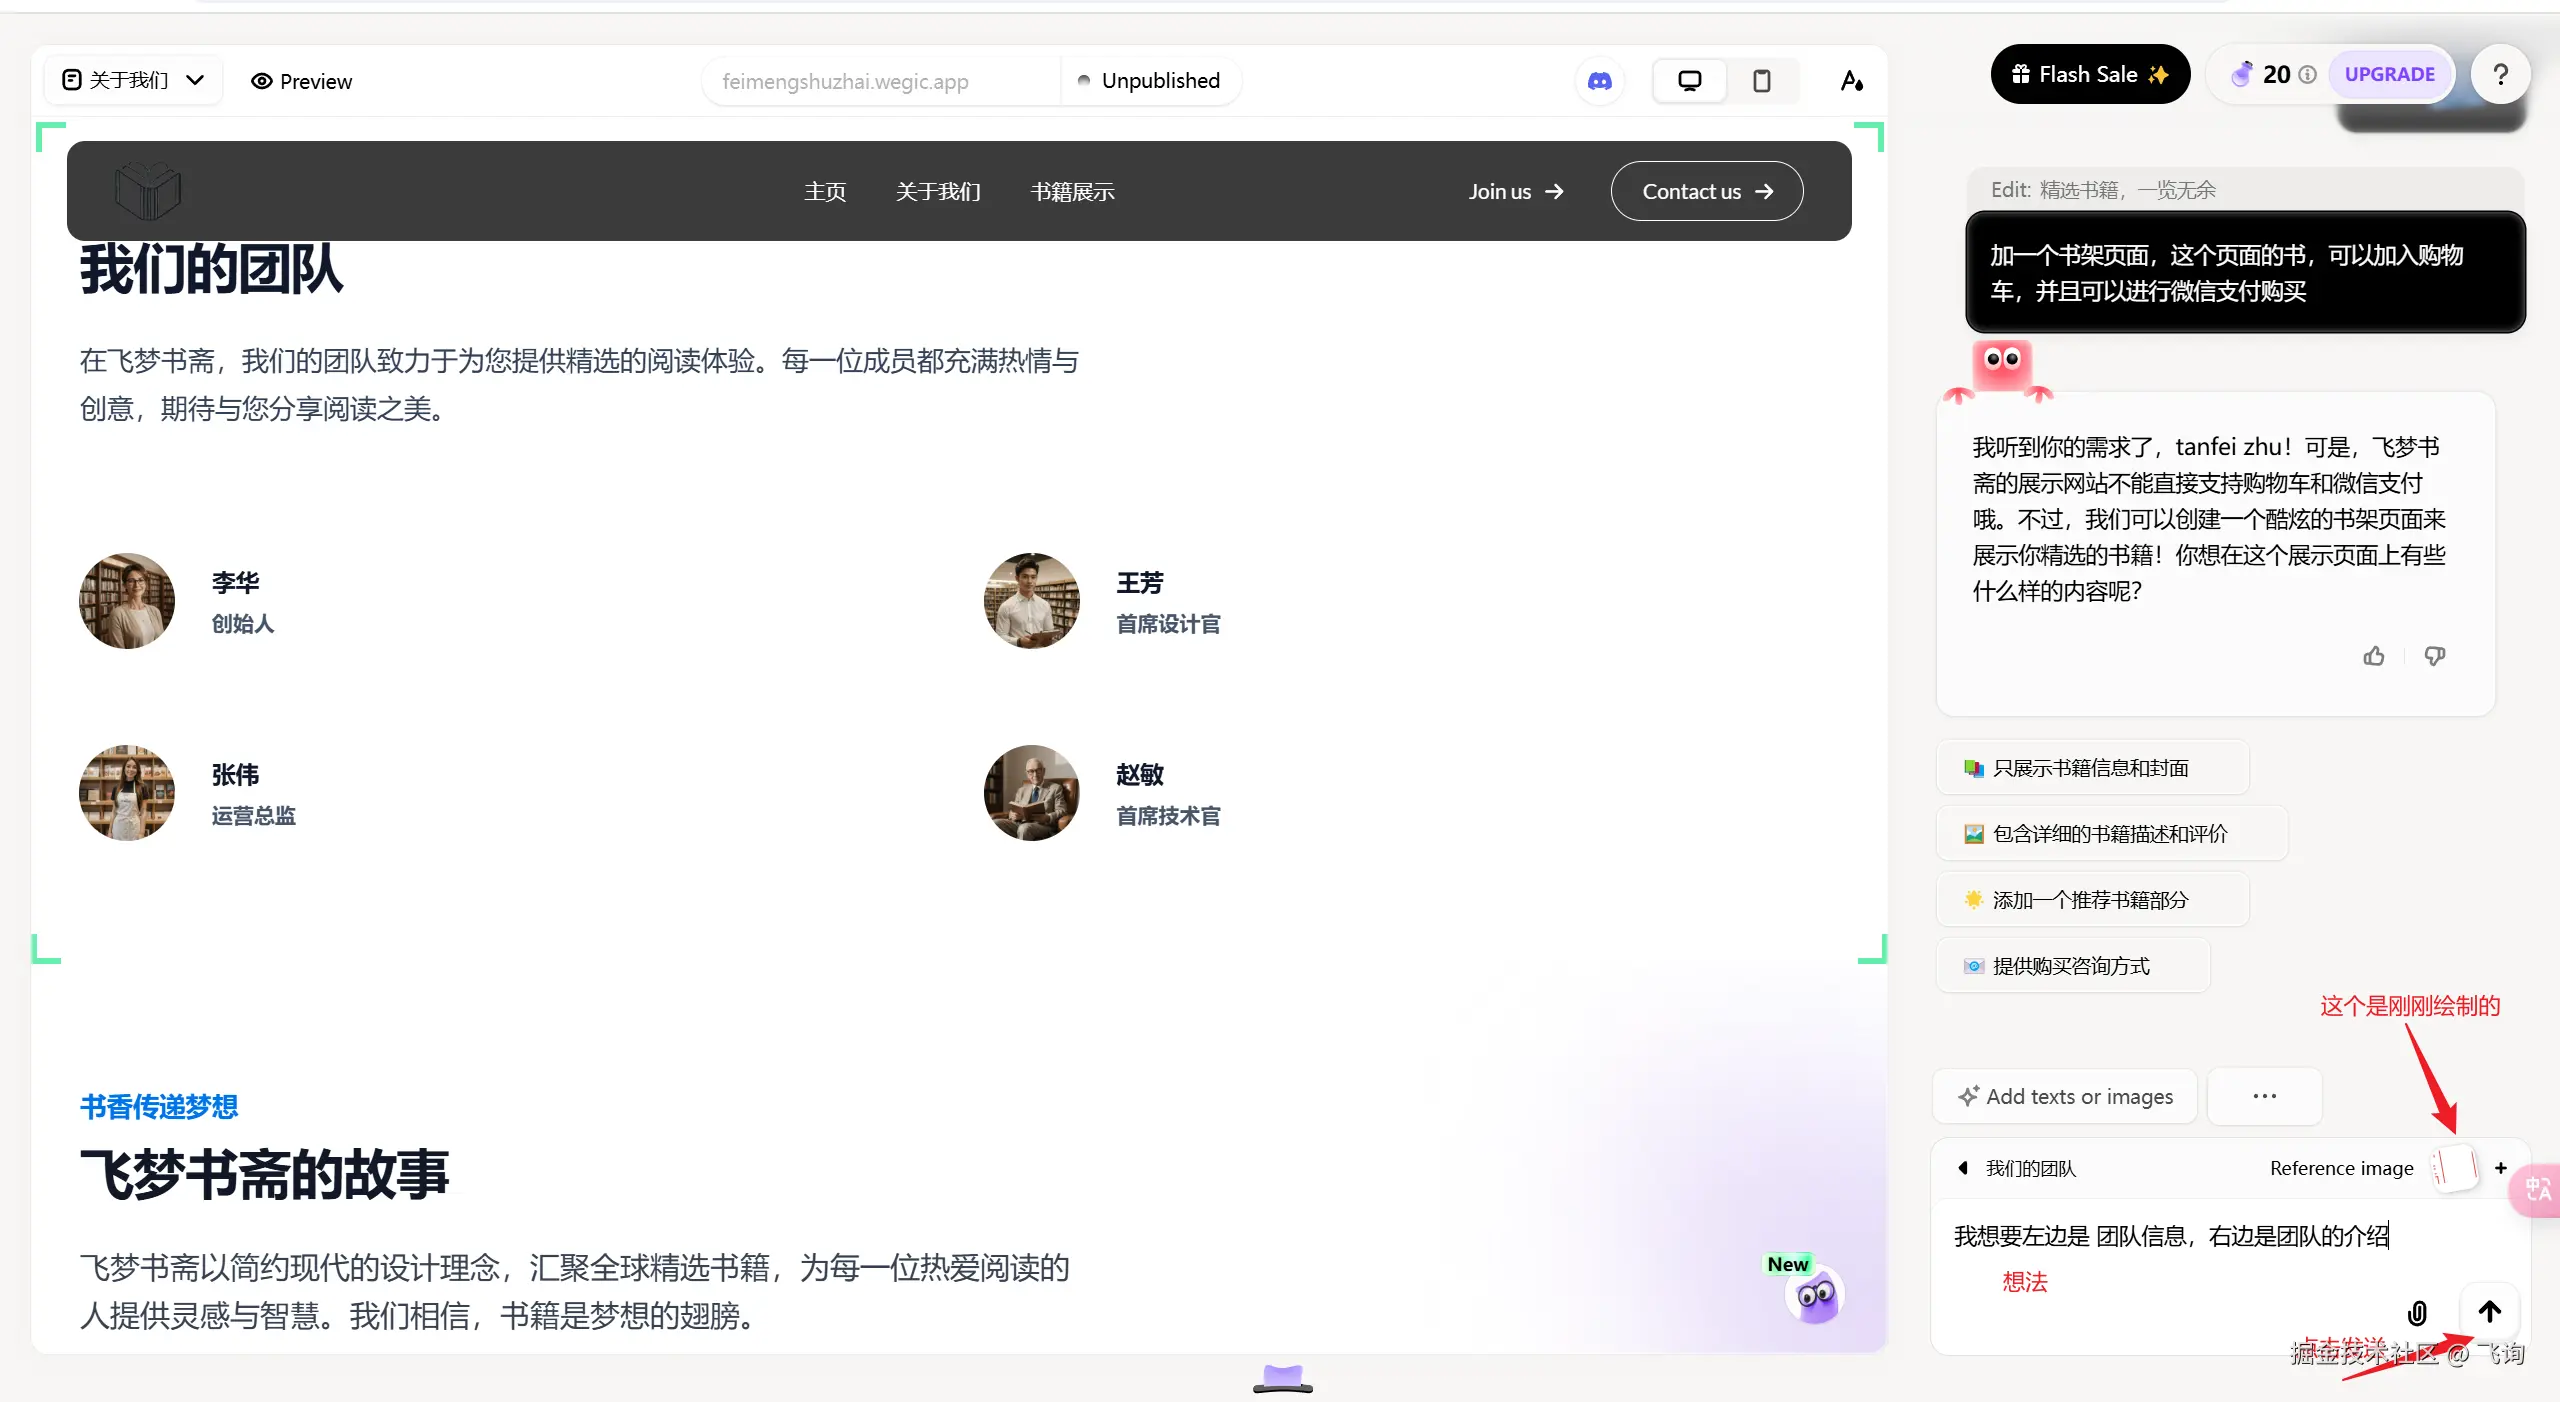Click the help question mark icon
This screenshot has height=1402, width=2560.
(x=2500, y=75)
